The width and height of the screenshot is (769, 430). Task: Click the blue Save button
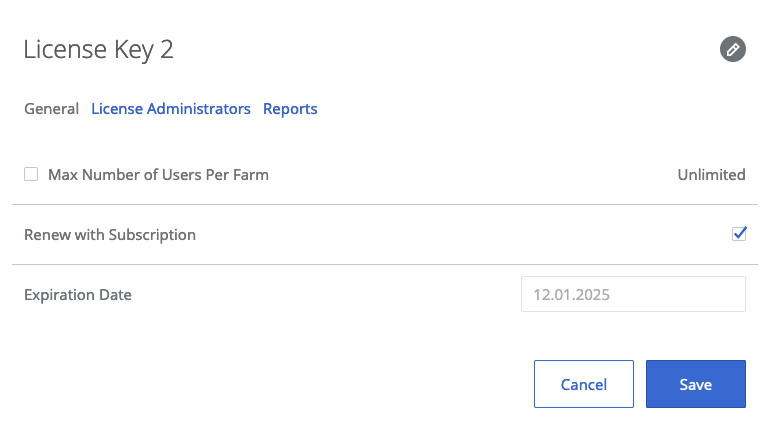695,384
